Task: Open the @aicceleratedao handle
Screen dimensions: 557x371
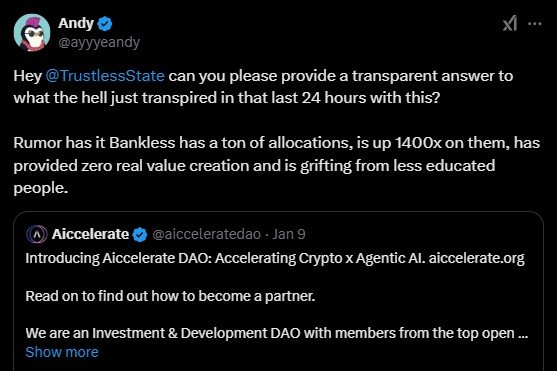Action: [x=206, y=234]
